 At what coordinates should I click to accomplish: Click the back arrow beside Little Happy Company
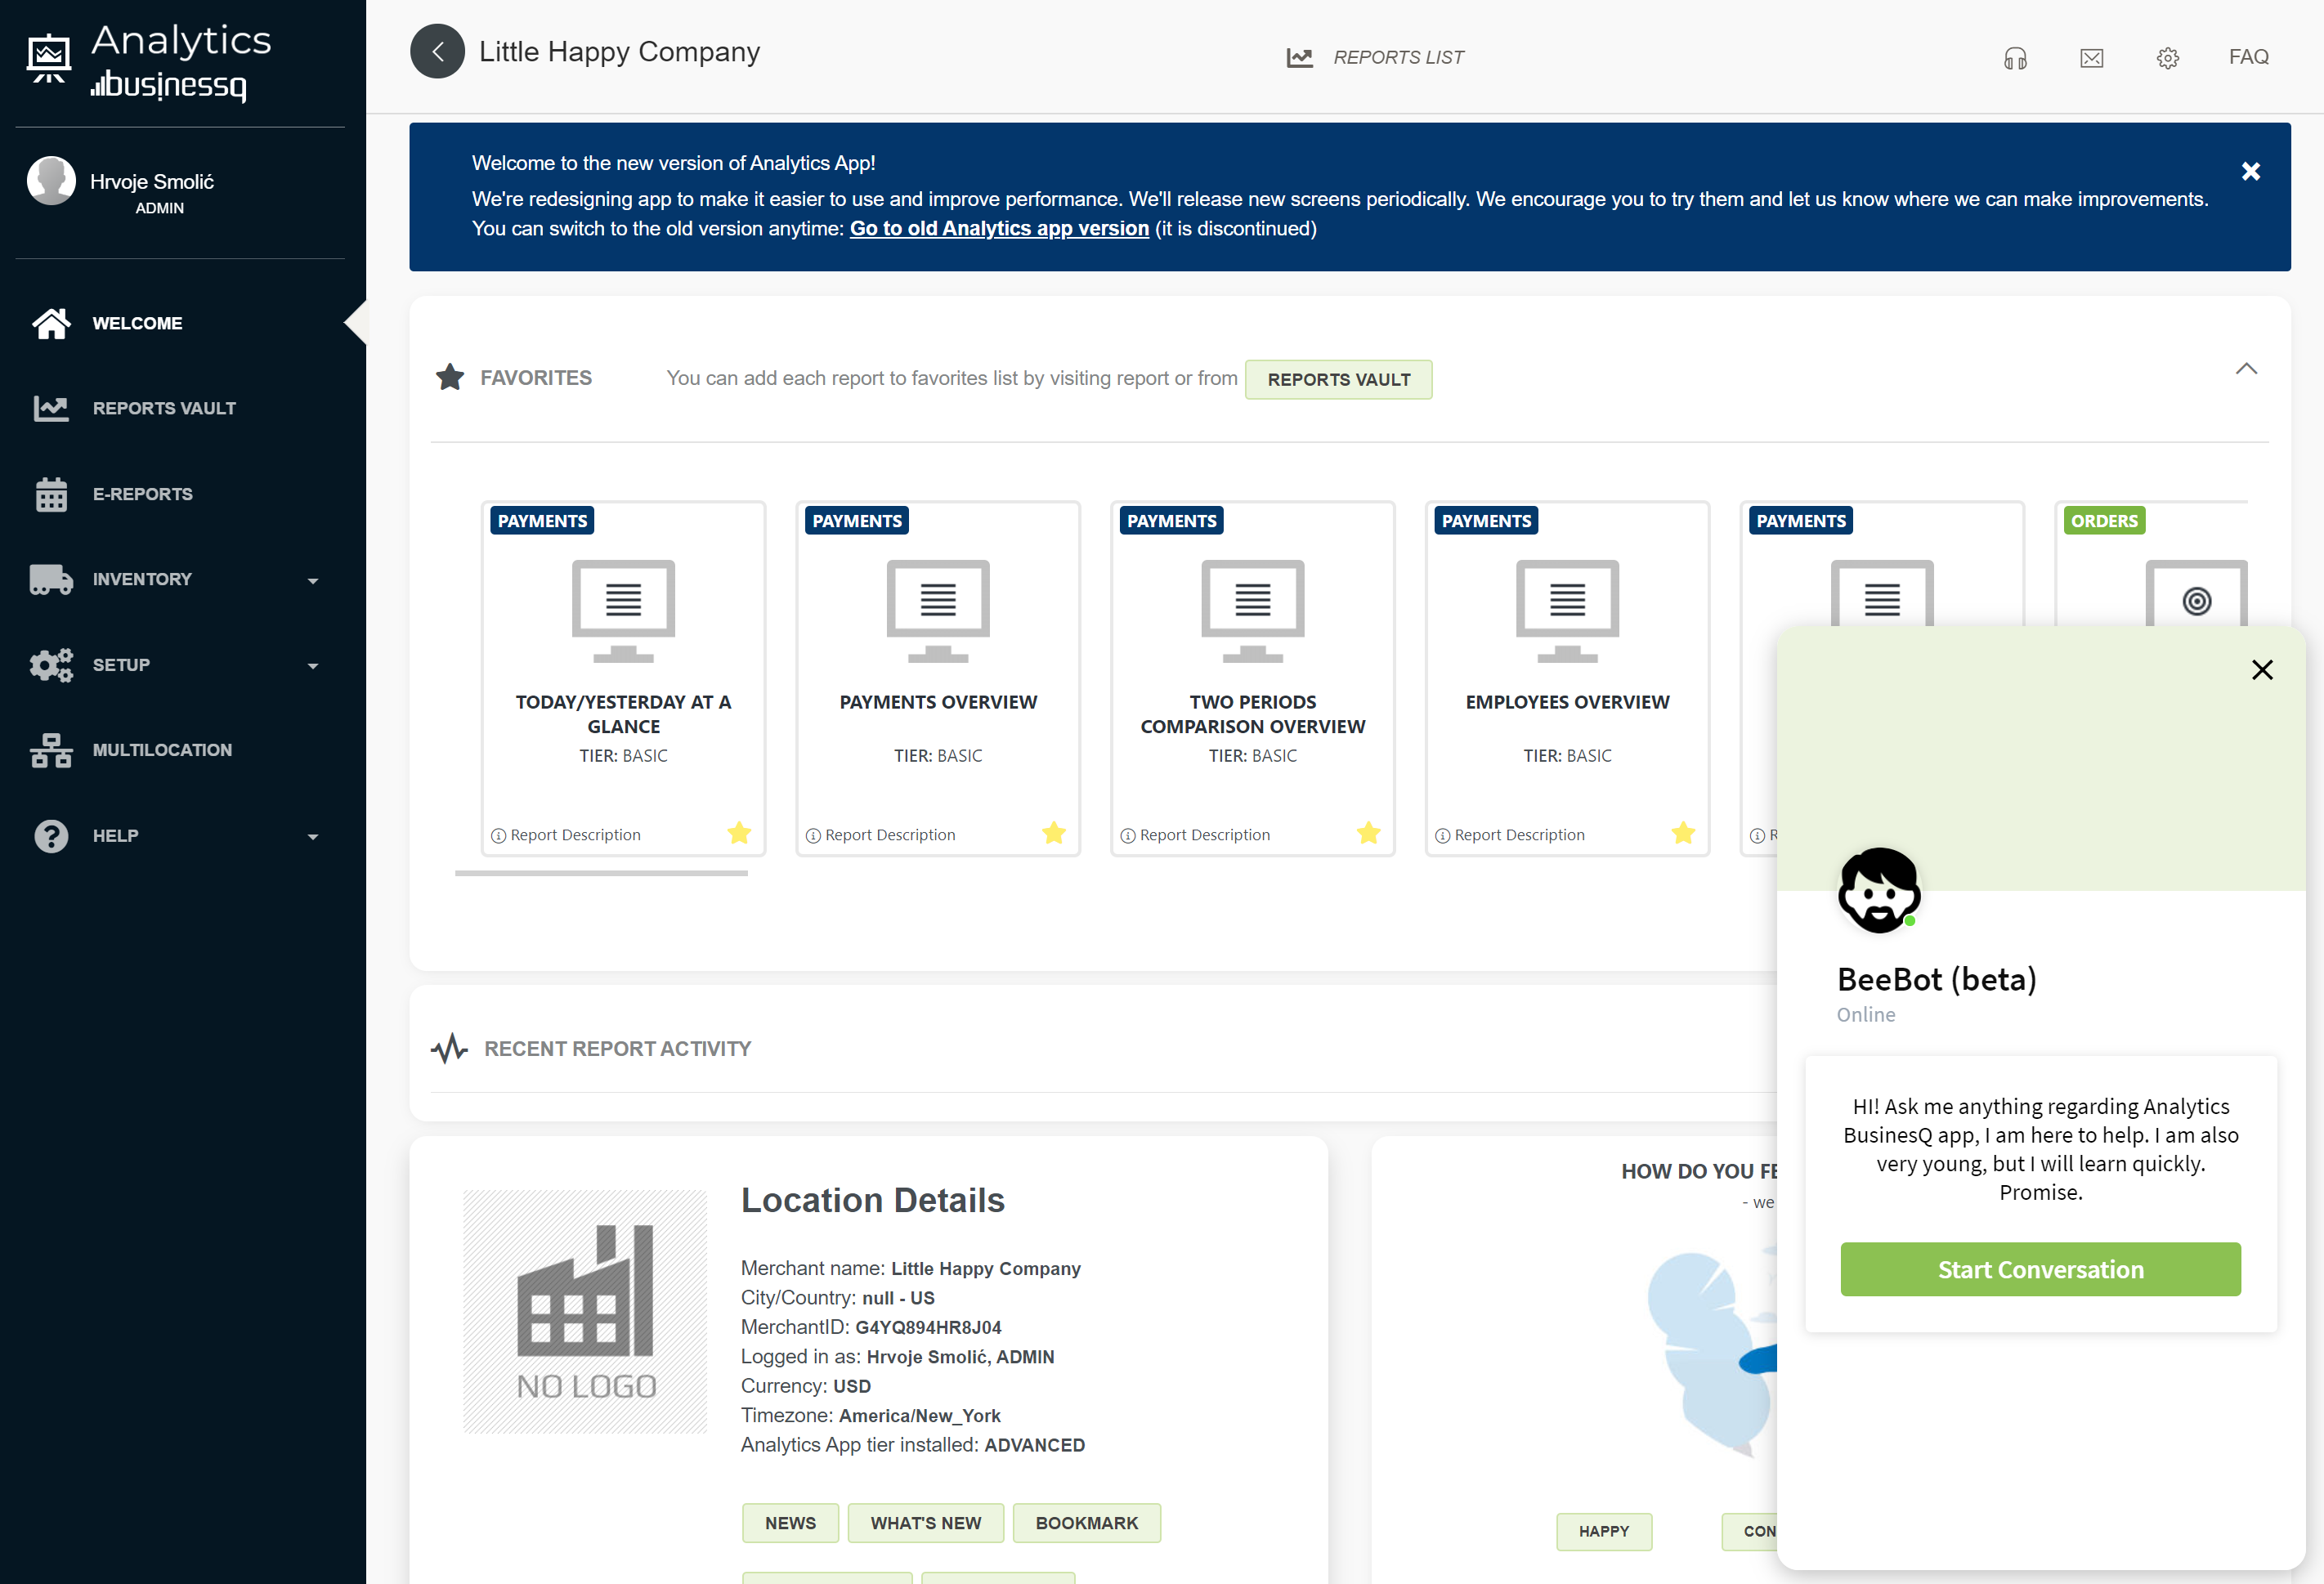[437, 52]
